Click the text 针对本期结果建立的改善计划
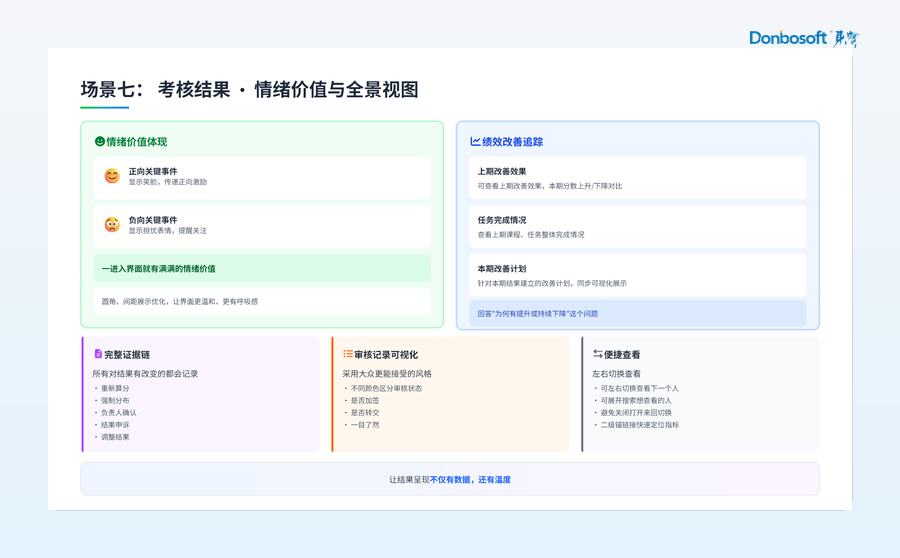This screenshot has width=900, height=558. [525, 284]
